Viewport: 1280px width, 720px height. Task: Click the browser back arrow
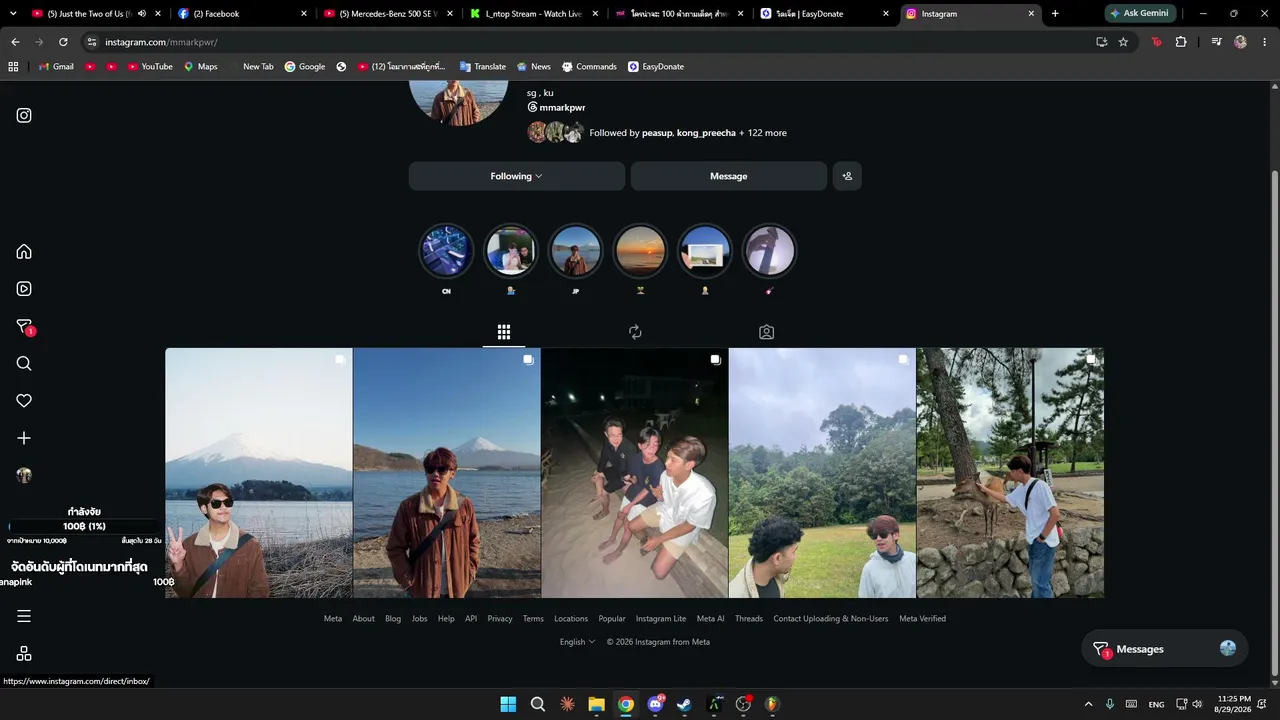tap(15, 42)
